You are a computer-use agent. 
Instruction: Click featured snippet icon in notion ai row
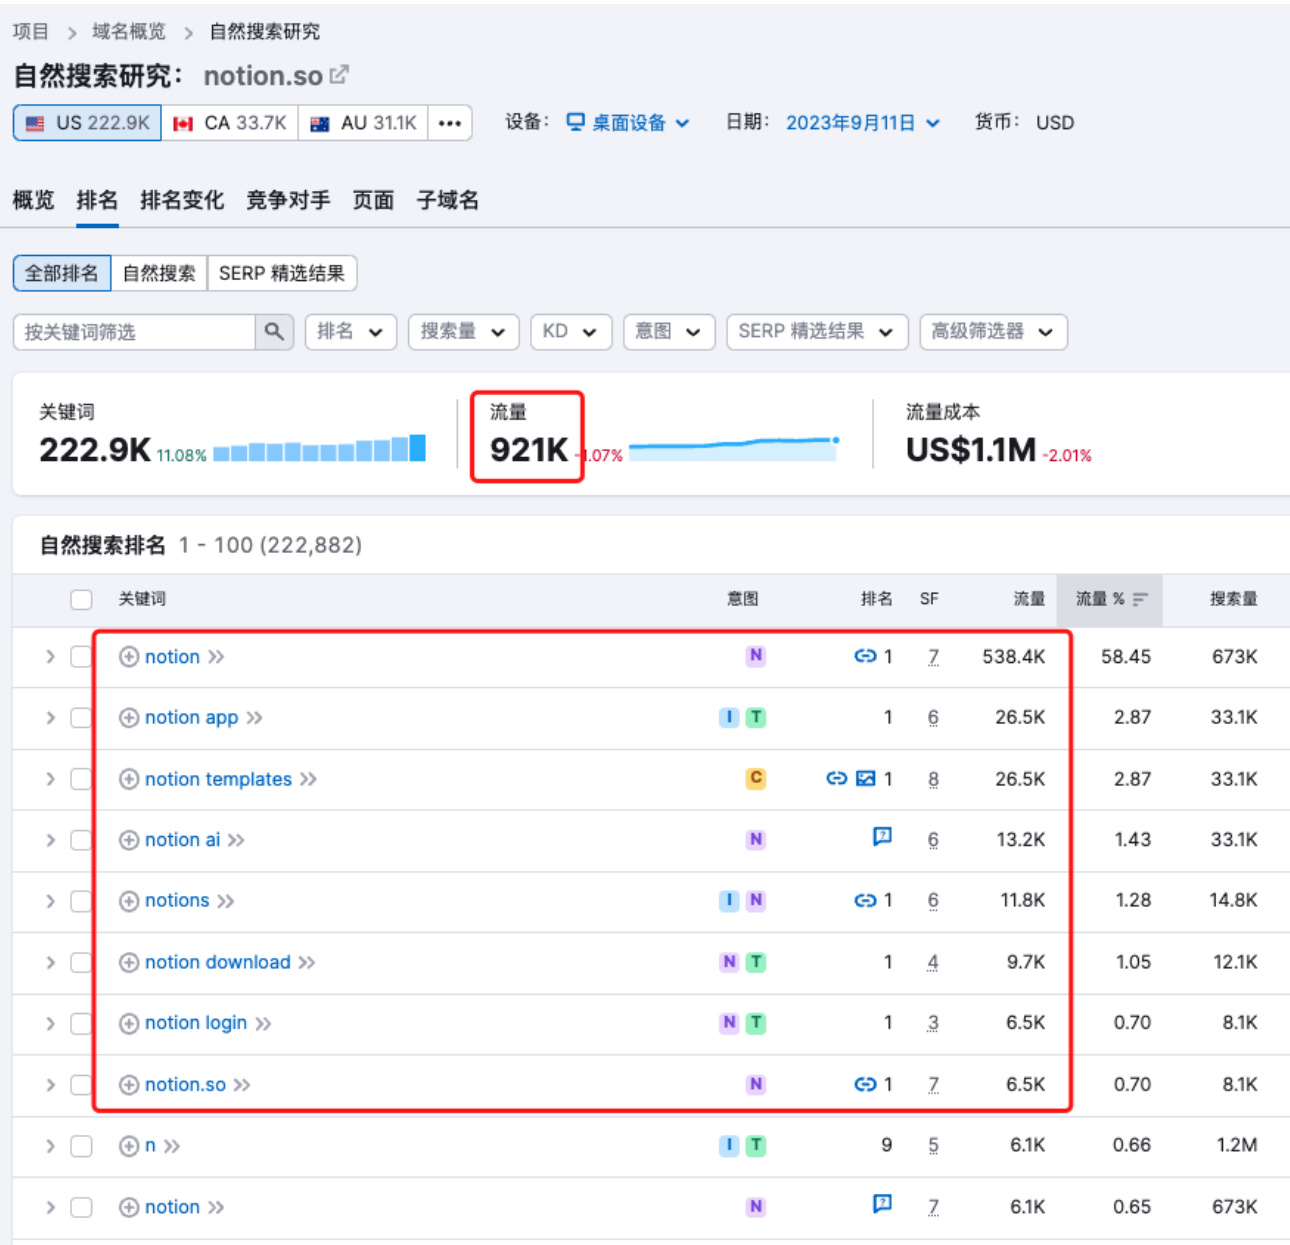coord(882,836)
